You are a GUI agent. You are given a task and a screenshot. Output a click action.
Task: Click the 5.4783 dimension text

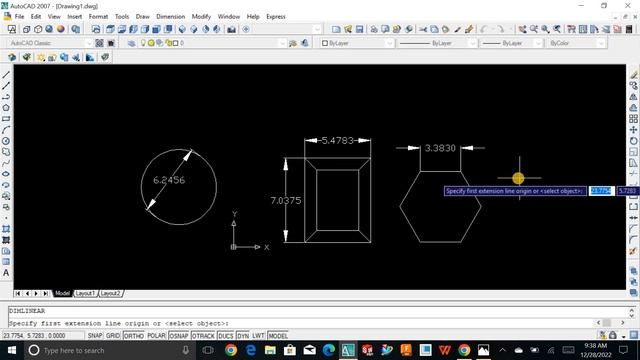338,140
